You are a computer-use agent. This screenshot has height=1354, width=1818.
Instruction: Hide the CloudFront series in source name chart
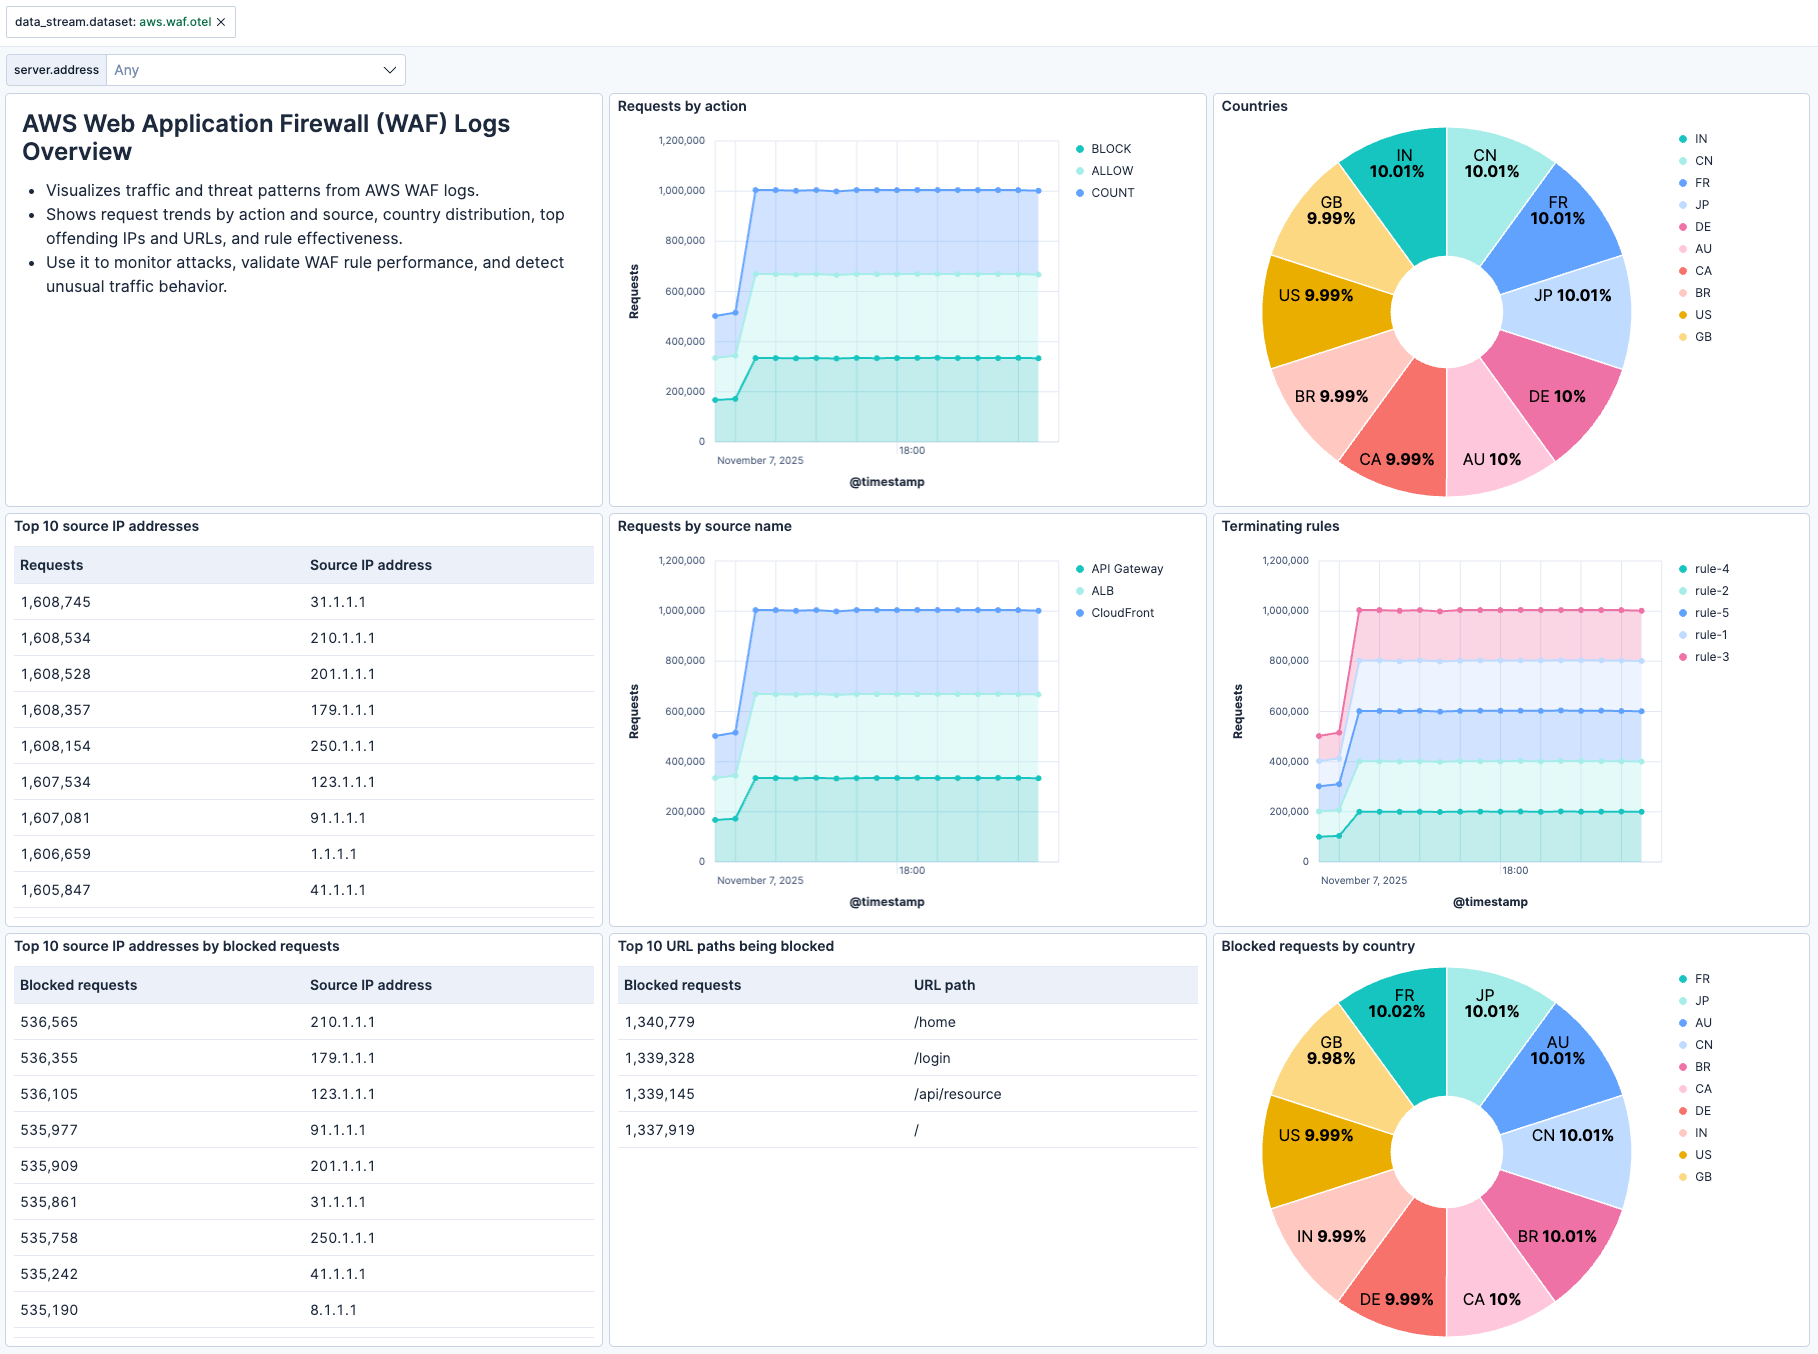click(1122, 612)
